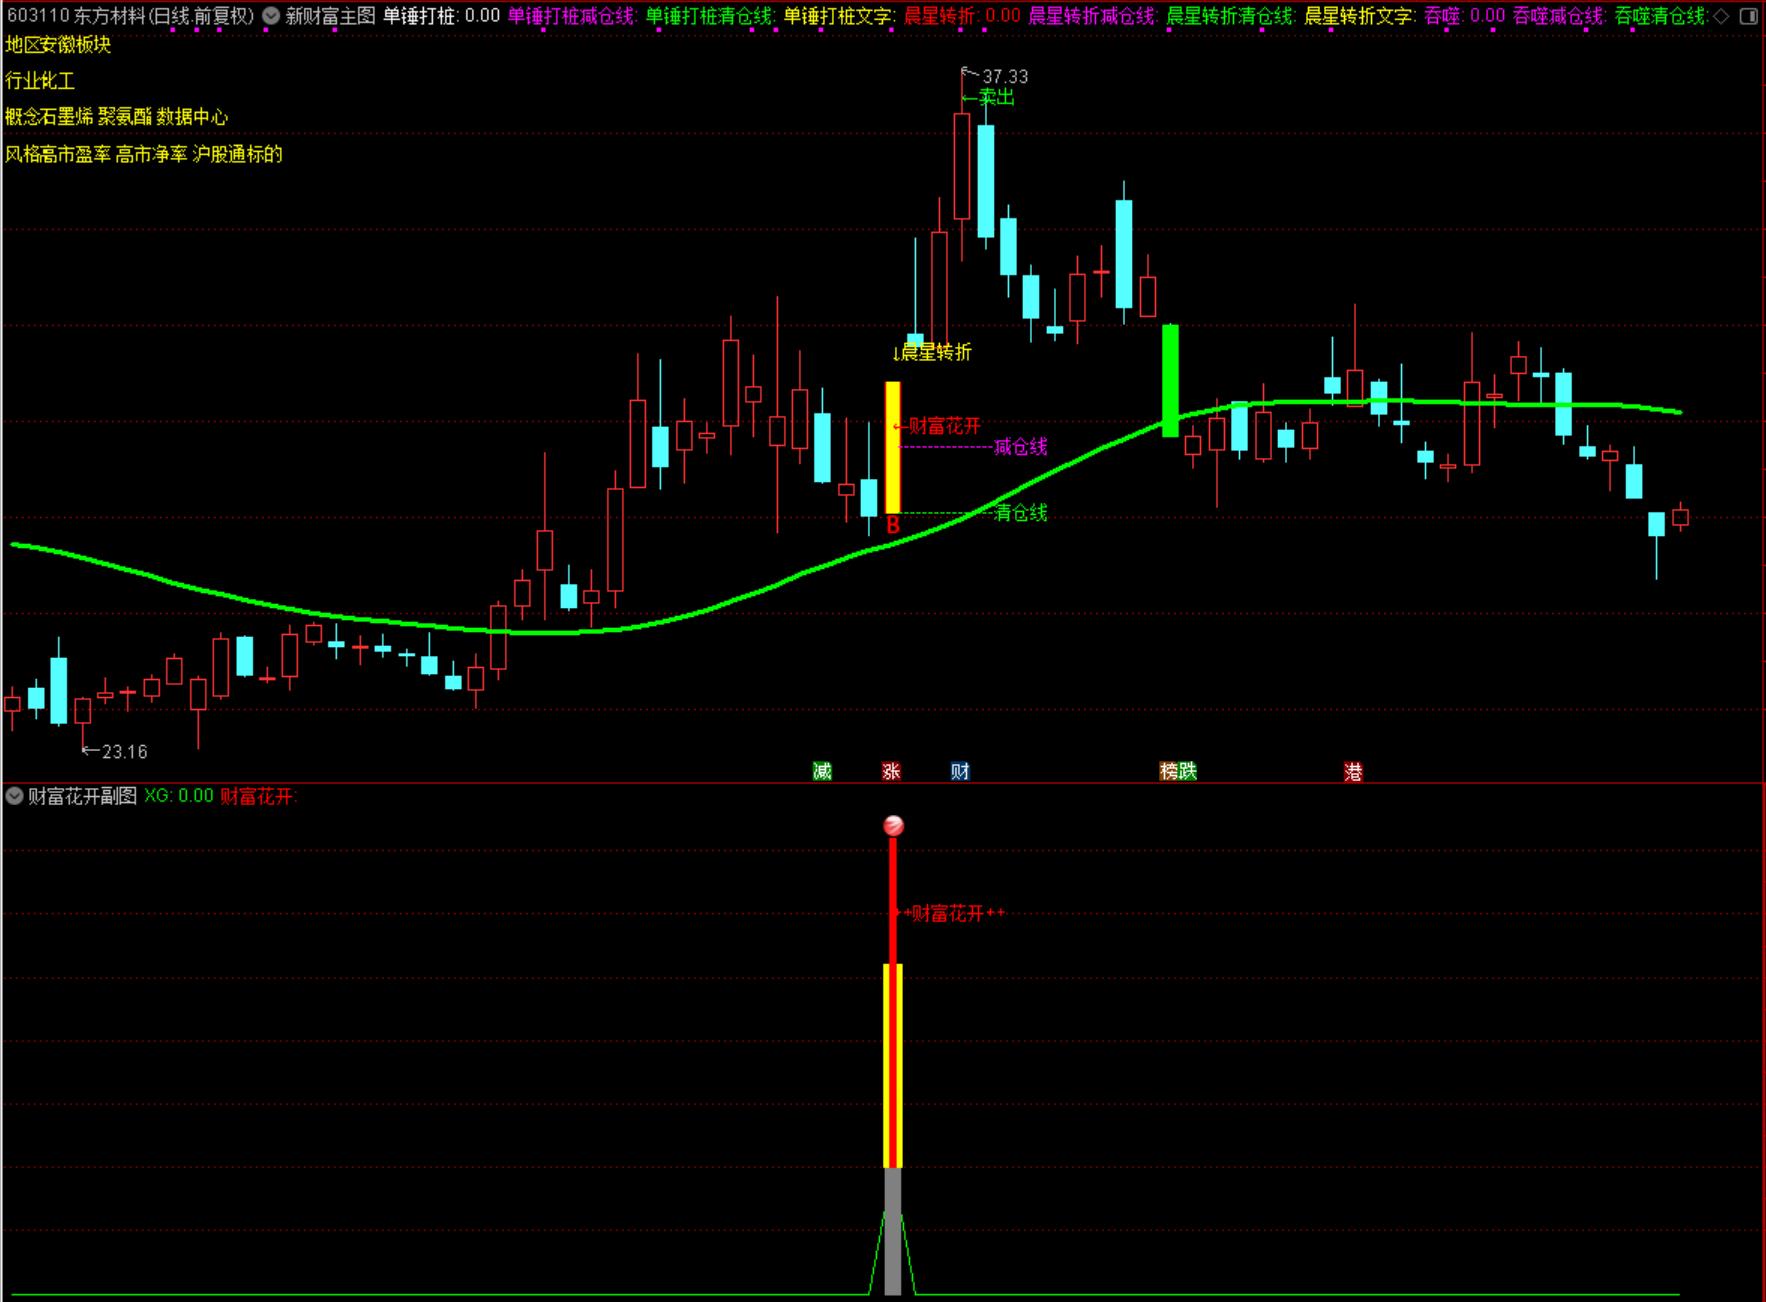Screen dimensions: 1766x1302
Task: Click the XG: 0.00 sub-chart value
Action: pyautogui.click(x=179, y=796)
